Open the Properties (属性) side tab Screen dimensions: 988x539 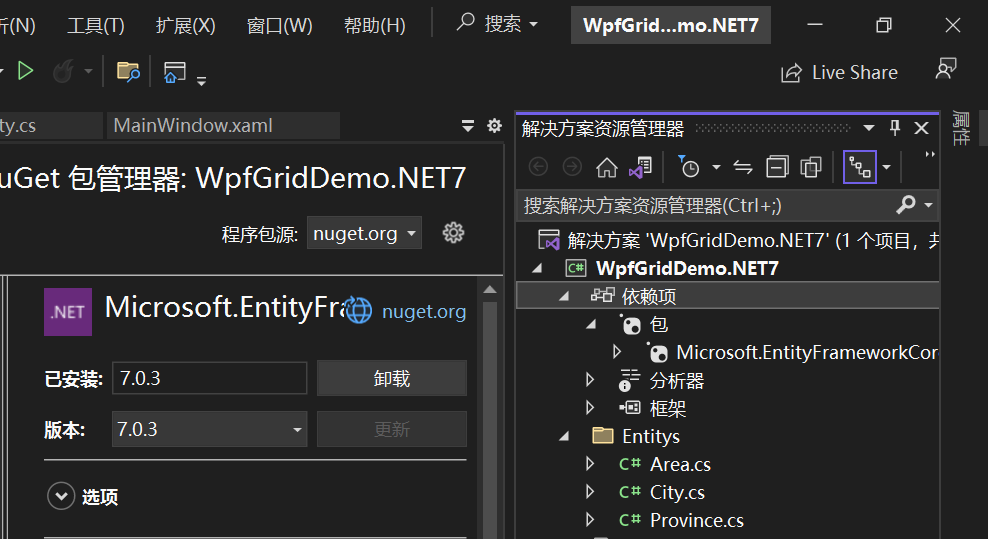tap(960, 128)
